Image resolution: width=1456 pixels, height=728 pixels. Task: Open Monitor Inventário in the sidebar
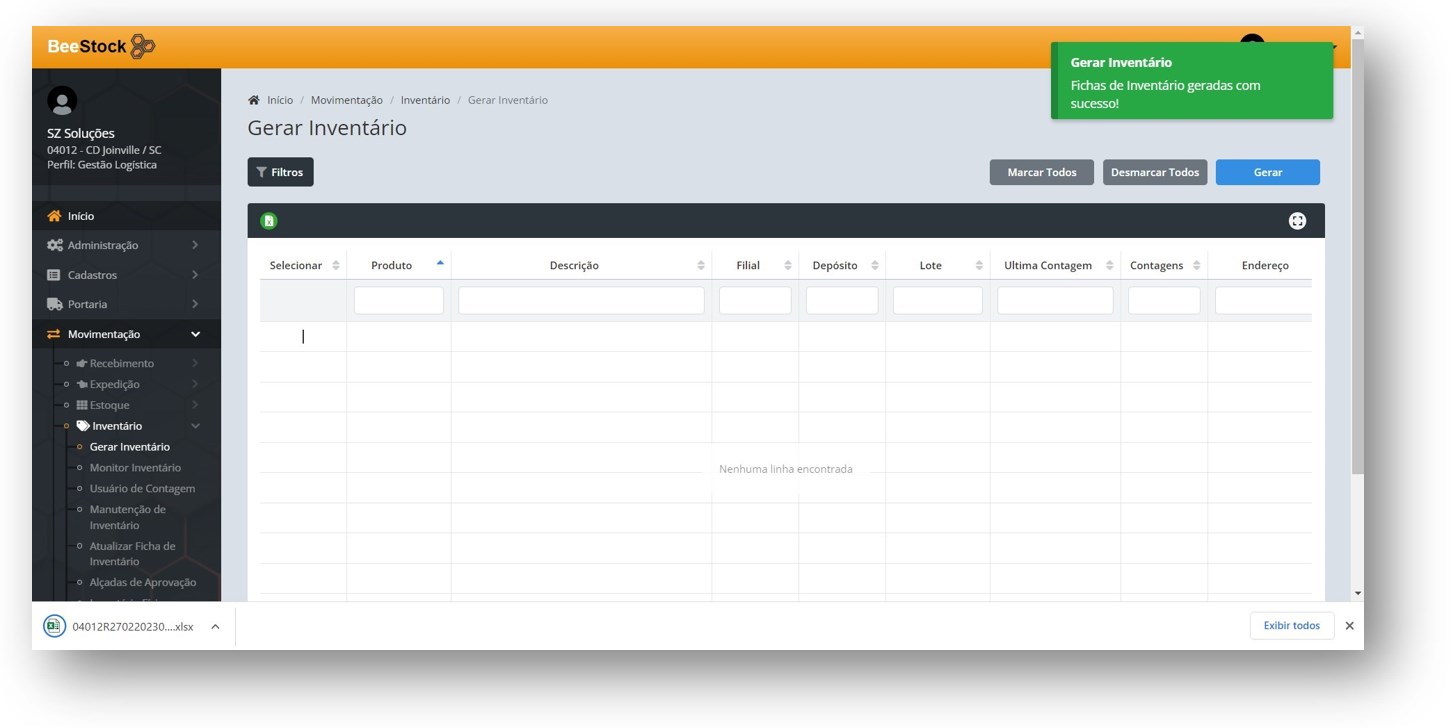point(135,468)
